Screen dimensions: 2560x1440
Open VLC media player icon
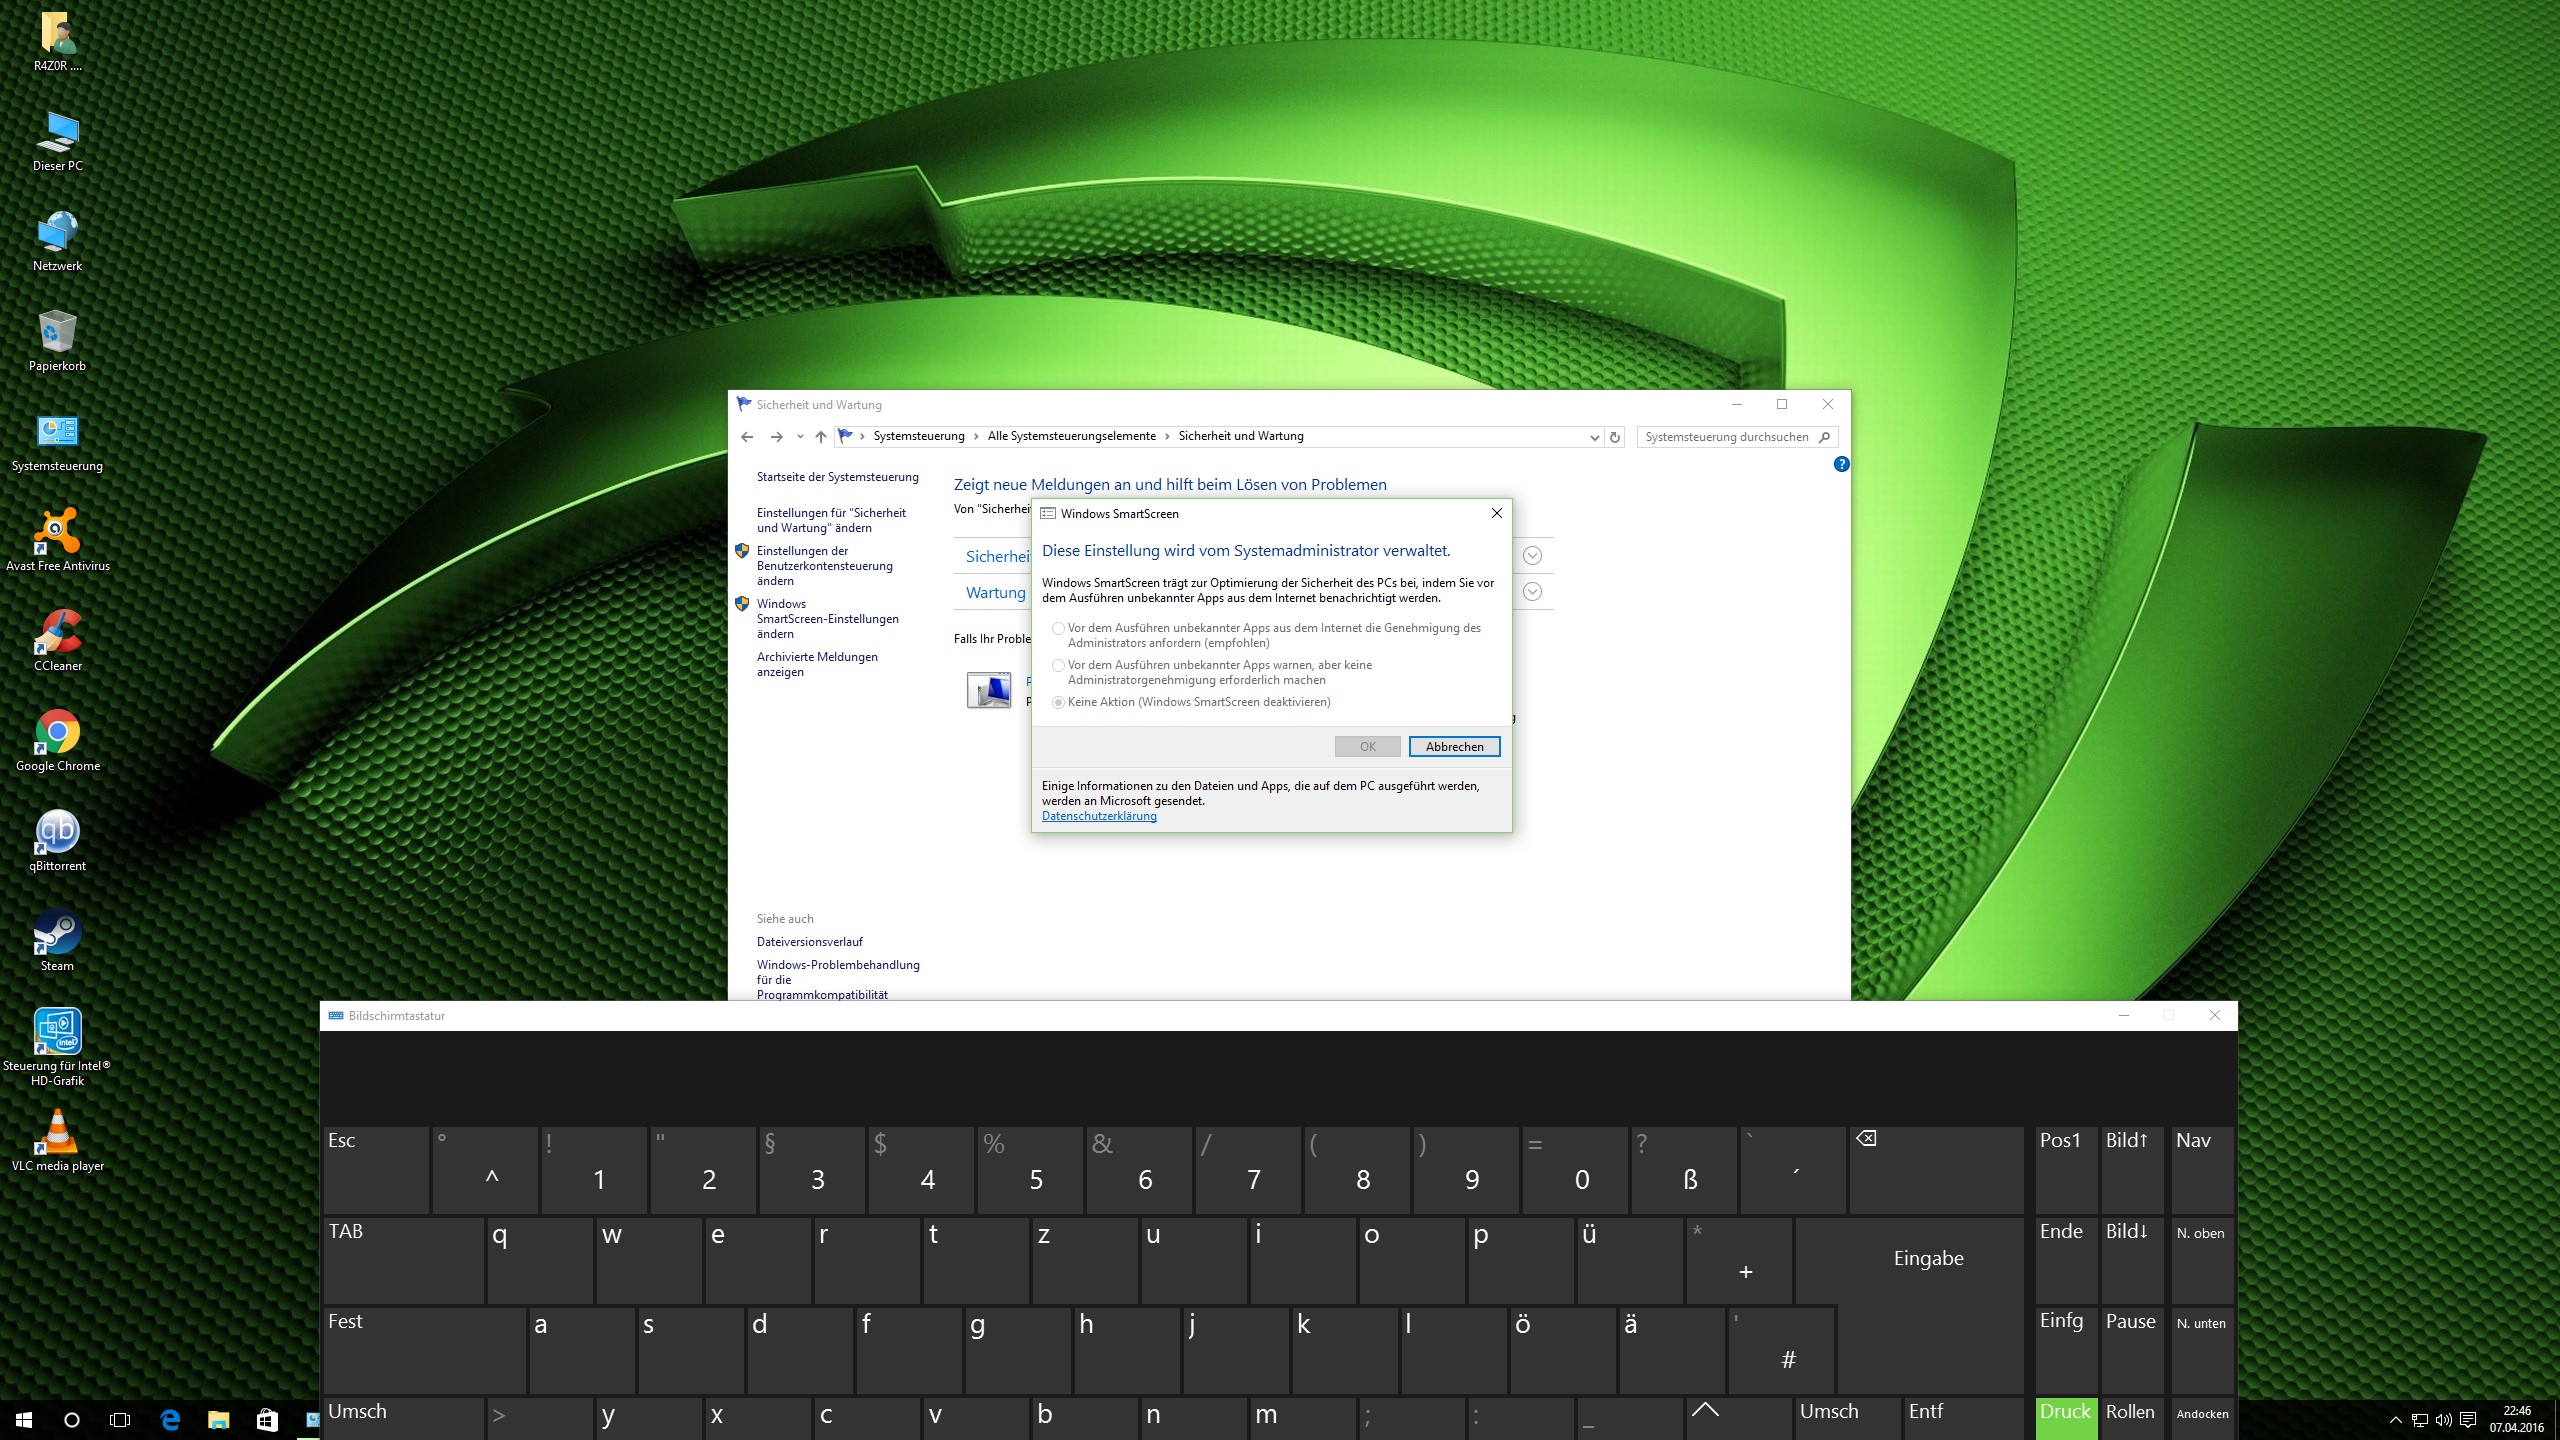click(57, 1133)
